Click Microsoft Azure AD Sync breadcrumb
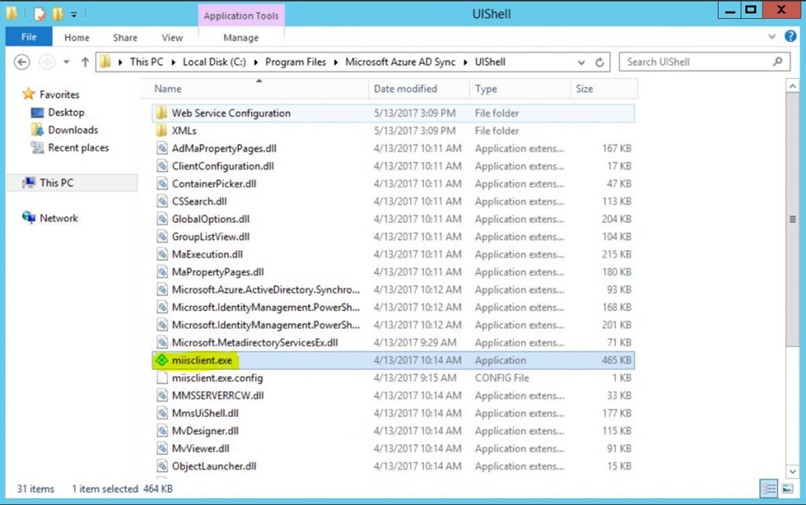Viewport: 806px width, 505px height. (x=400, y=62)
